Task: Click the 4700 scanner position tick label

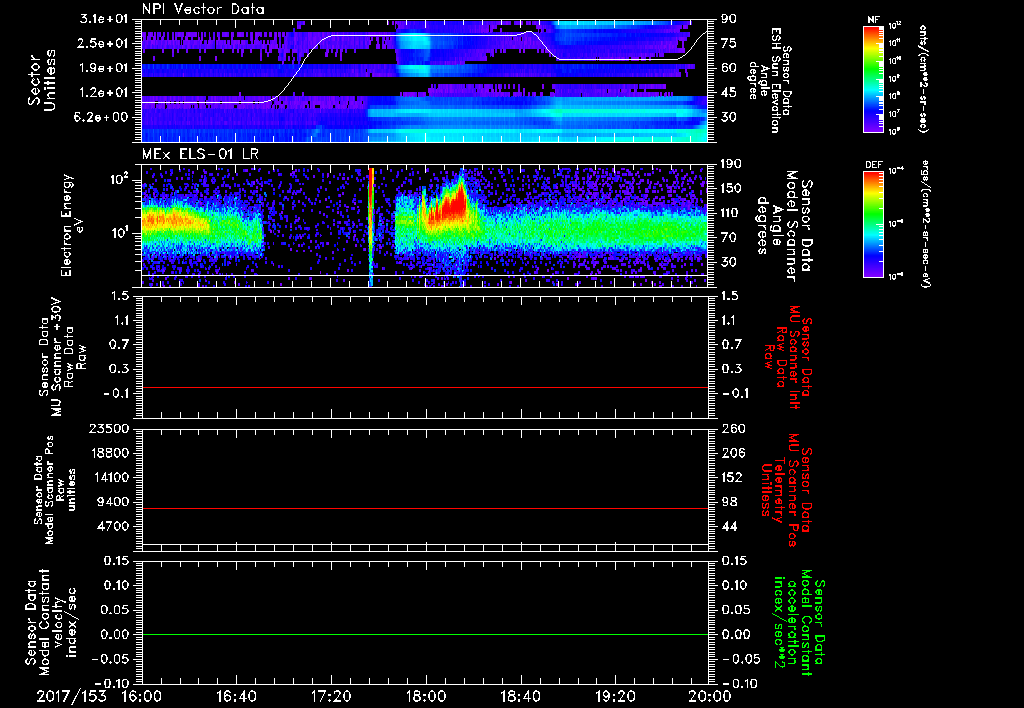Action: 113,526
